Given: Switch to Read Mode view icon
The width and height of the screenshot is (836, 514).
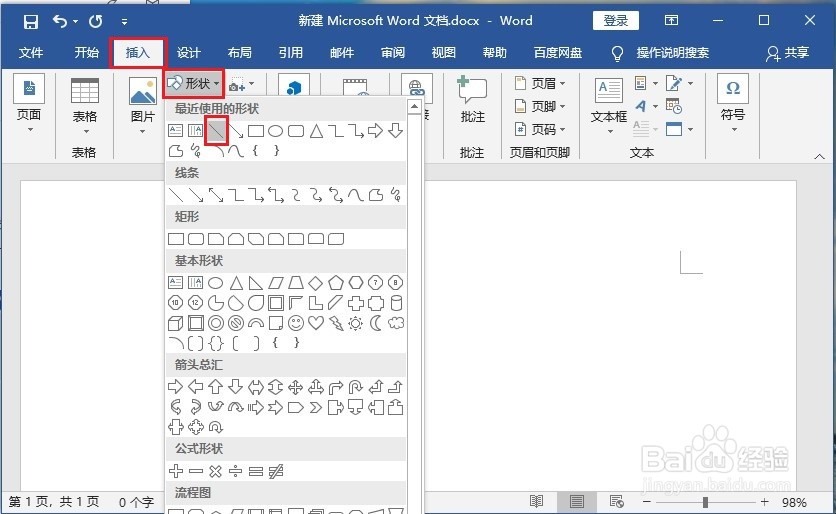Looking at the screenshot, I should point(536,502).
